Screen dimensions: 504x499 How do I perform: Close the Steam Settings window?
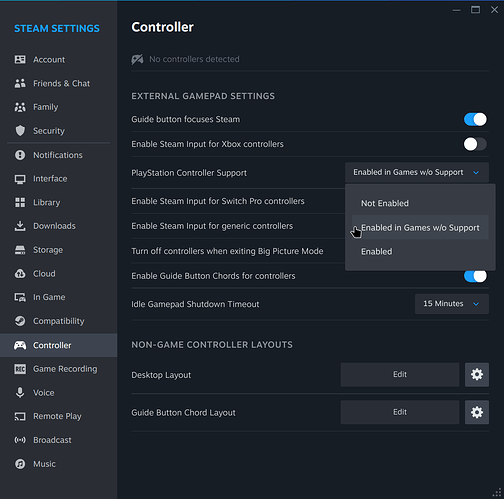[x=494, y=10]
